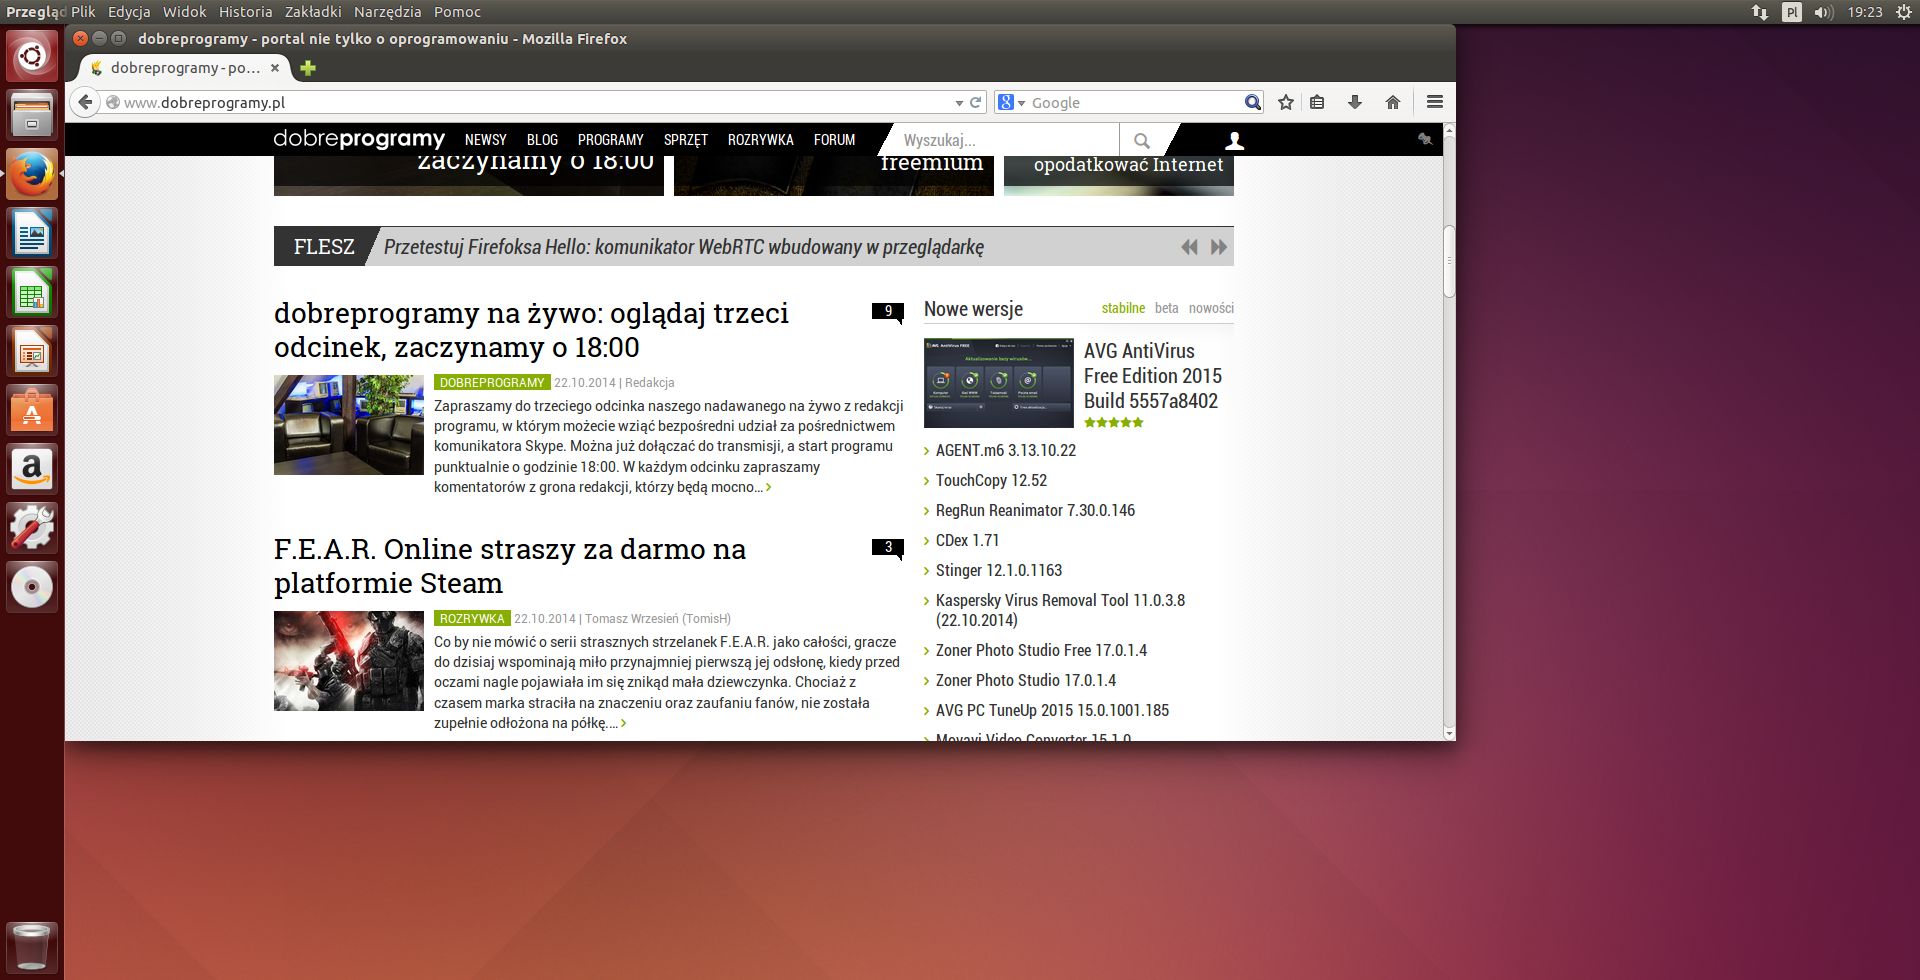Reload the page with the refresh icon

click(975, 102)
